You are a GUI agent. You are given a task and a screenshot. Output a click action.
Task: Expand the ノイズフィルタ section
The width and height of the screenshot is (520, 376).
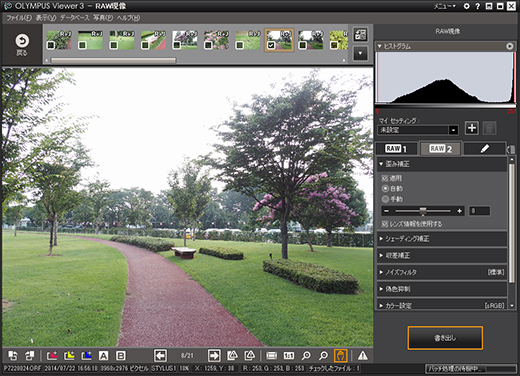[442, 272]
